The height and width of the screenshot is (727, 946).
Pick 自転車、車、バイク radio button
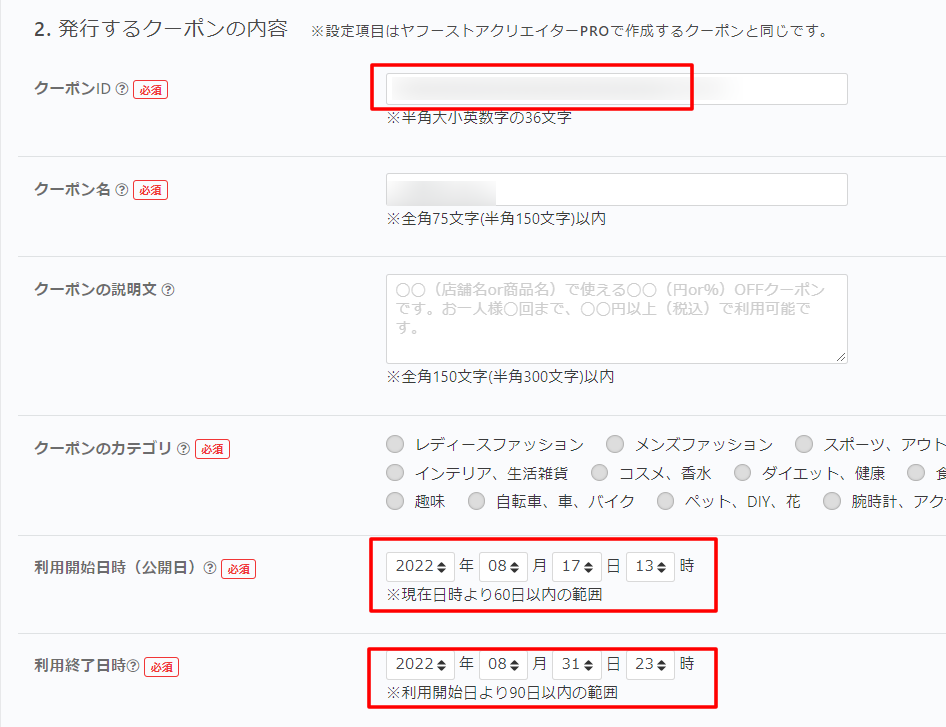click(477, 502)
